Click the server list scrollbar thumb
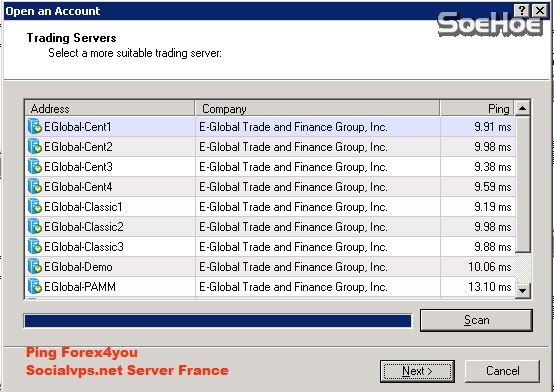554x392 pixels. (522, 184)
